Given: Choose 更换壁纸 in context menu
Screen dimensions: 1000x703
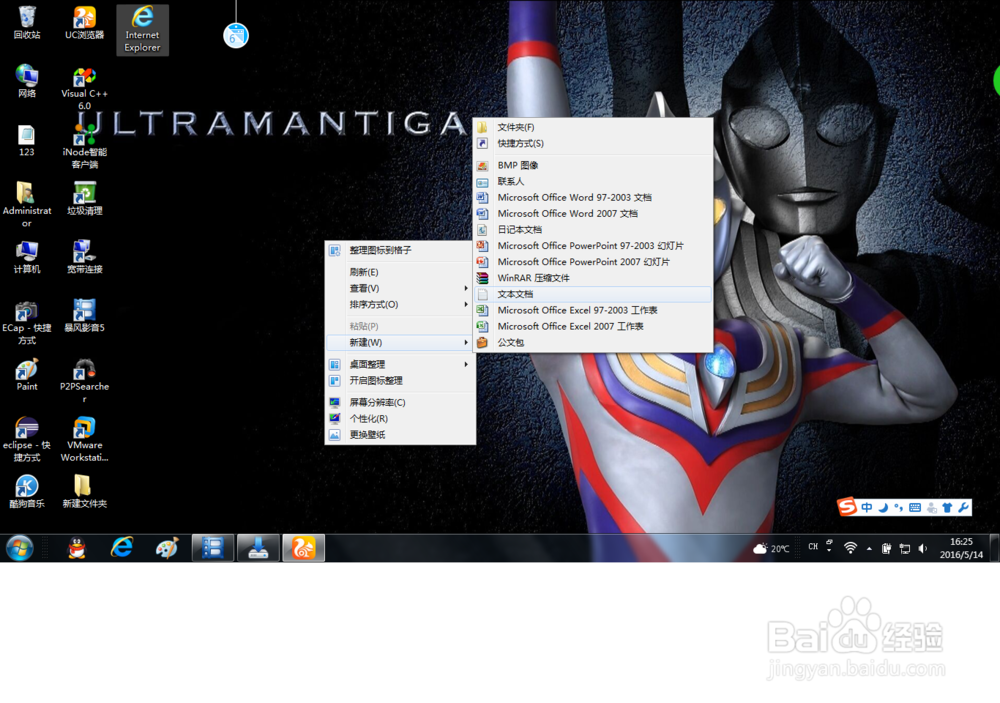Looking at the screenshot, I should point(401,434).
